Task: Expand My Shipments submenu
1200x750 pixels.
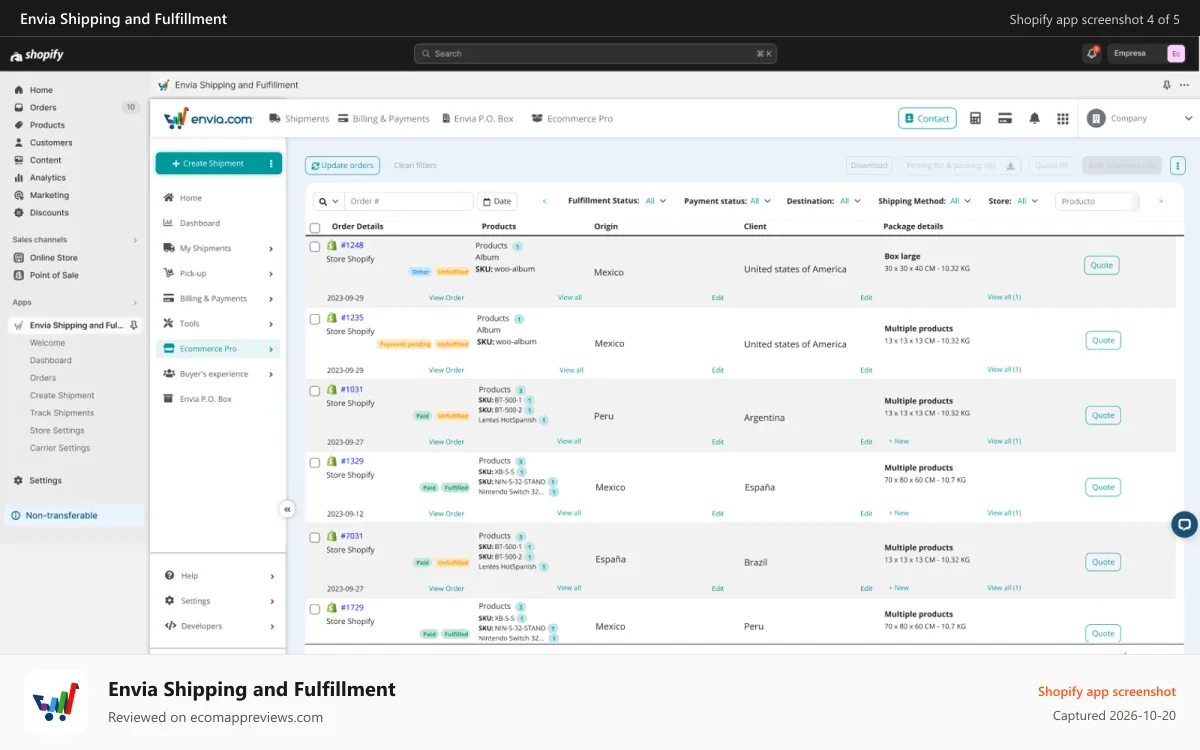Action: tap(271, 249)
